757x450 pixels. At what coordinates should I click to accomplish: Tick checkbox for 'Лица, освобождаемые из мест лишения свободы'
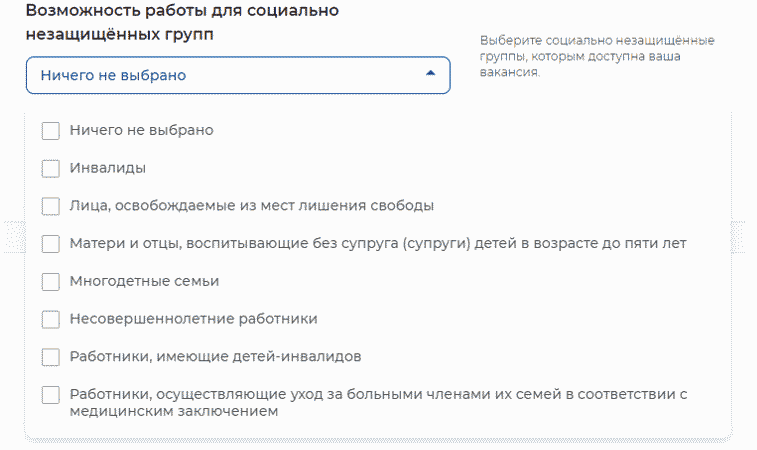51,206
